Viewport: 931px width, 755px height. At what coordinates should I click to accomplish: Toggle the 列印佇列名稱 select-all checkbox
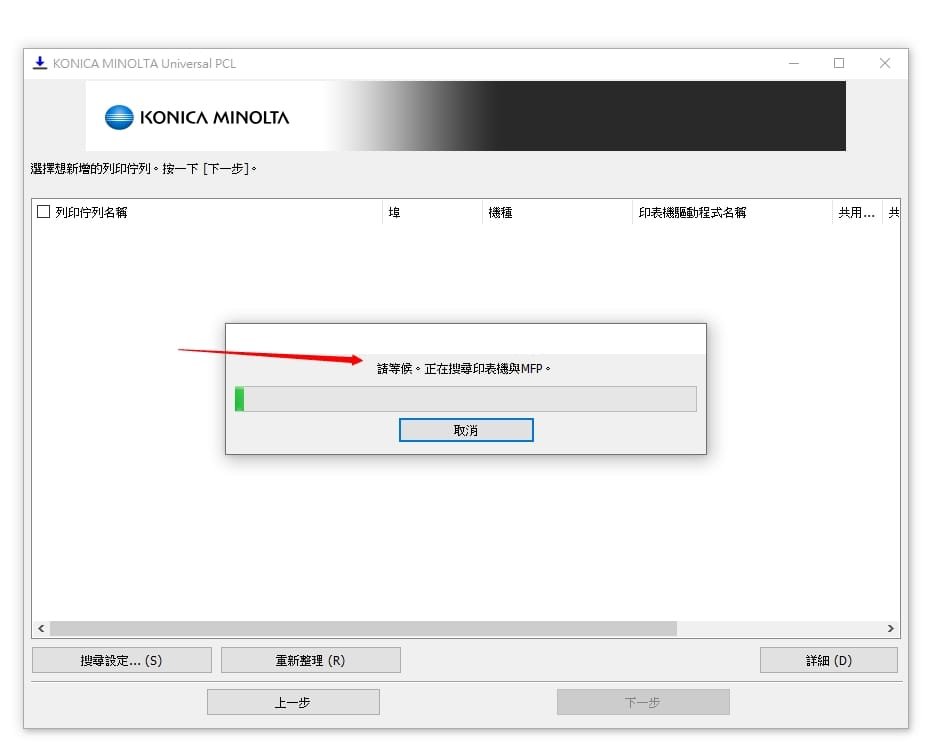click(x=43, y=212)
